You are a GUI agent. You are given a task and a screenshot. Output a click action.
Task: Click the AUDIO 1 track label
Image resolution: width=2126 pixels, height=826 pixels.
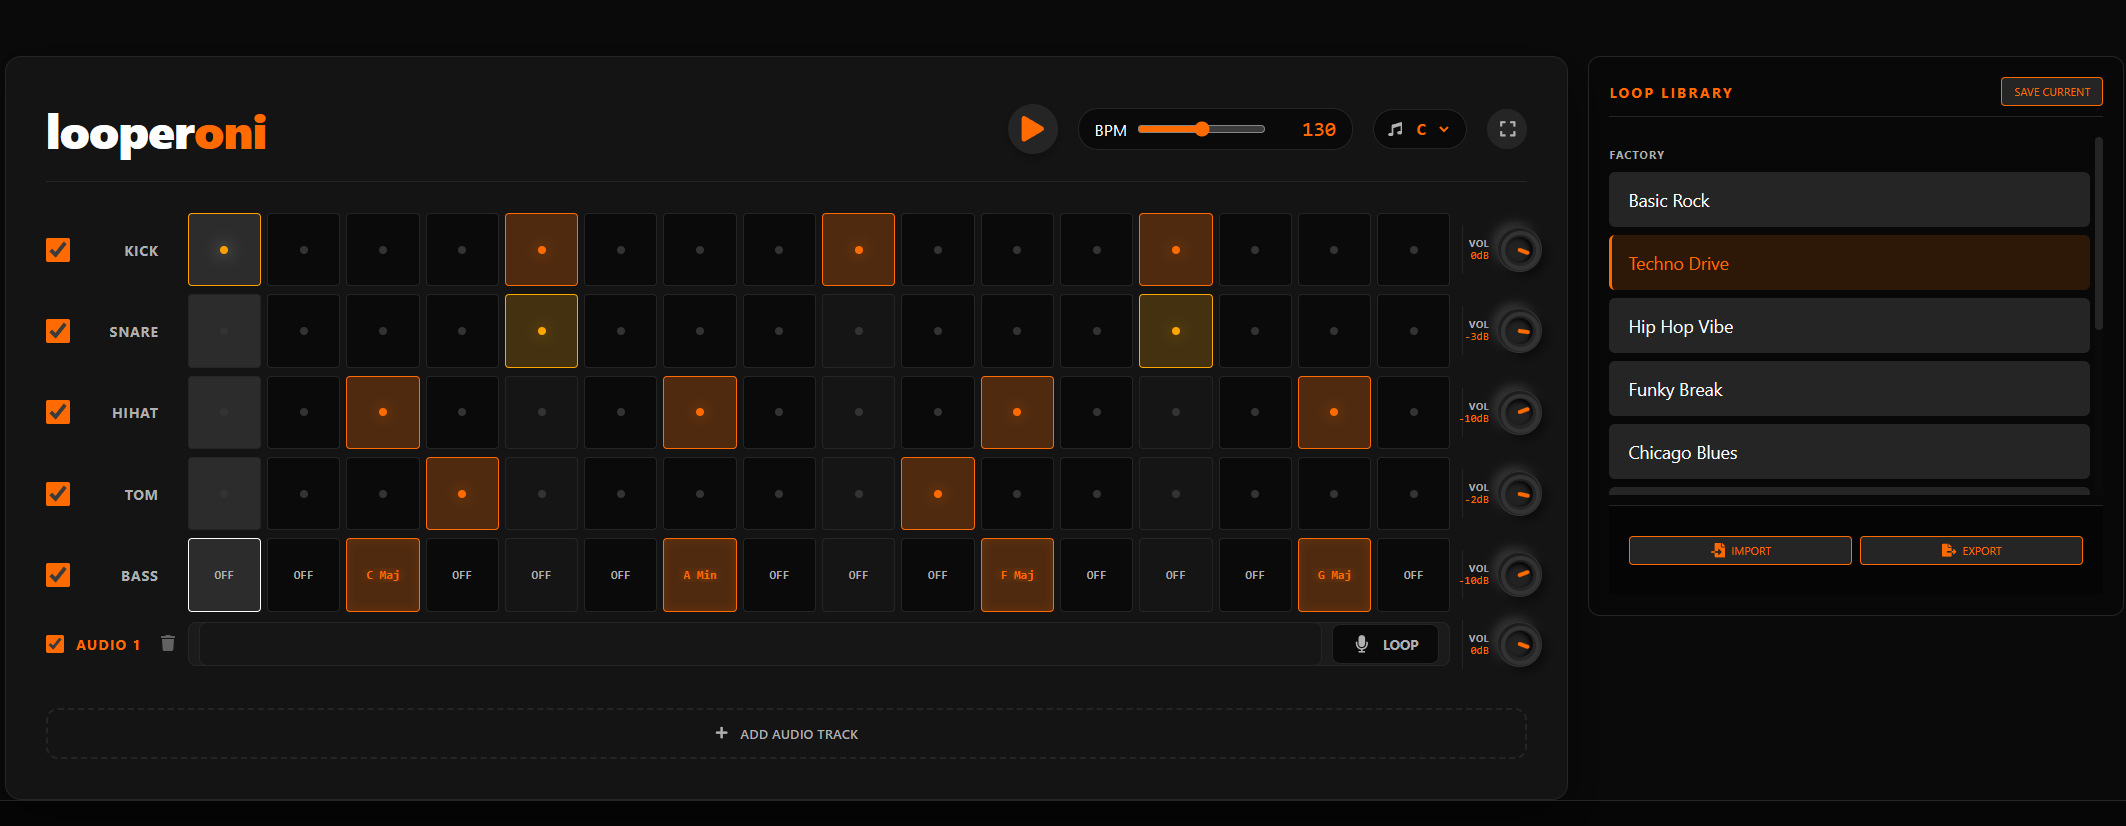108,645
